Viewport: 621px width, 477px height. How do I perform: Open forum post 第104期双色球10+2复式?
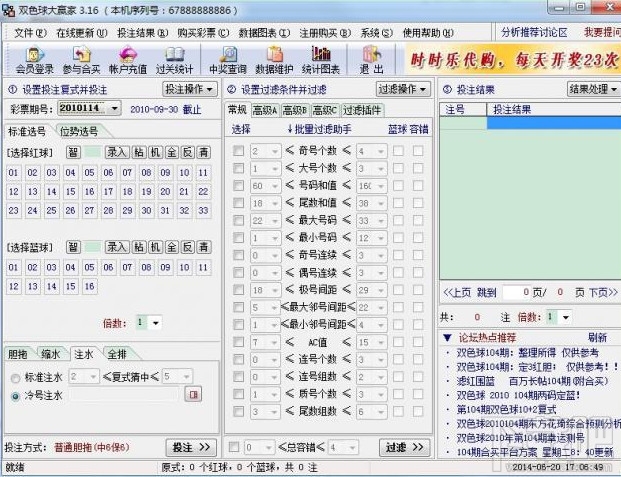(506, 409)
